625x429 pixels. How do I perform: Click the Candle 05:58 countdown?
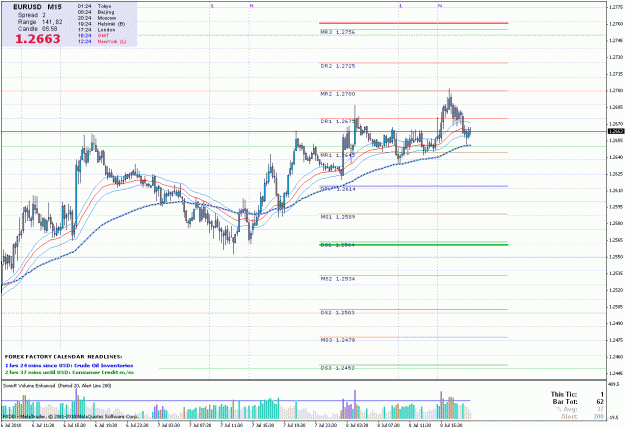(x=37, y=29)
